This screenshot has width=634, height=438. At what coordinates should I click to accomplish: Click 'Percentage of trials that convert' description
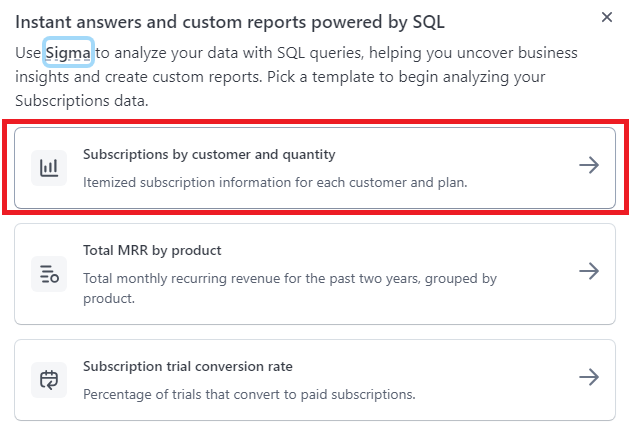coord(248,394)
